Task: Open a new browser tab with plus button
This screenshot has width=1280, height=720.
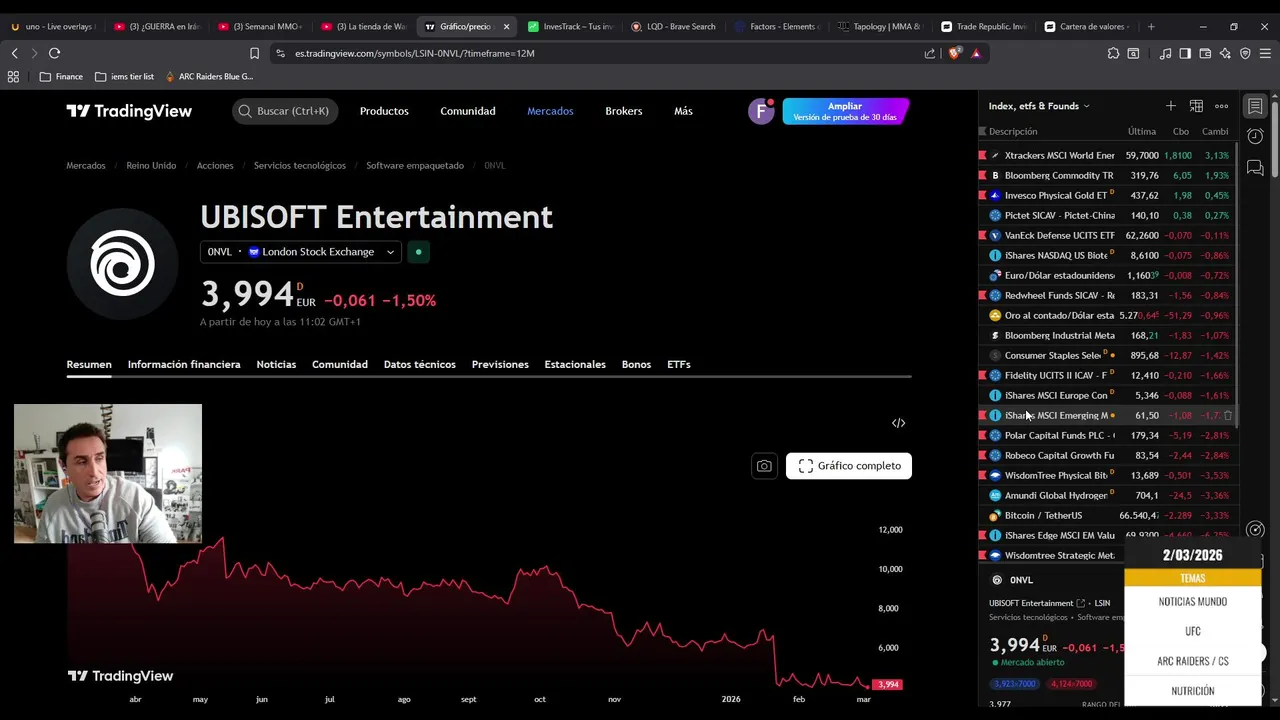Action: click(1151, 26)
